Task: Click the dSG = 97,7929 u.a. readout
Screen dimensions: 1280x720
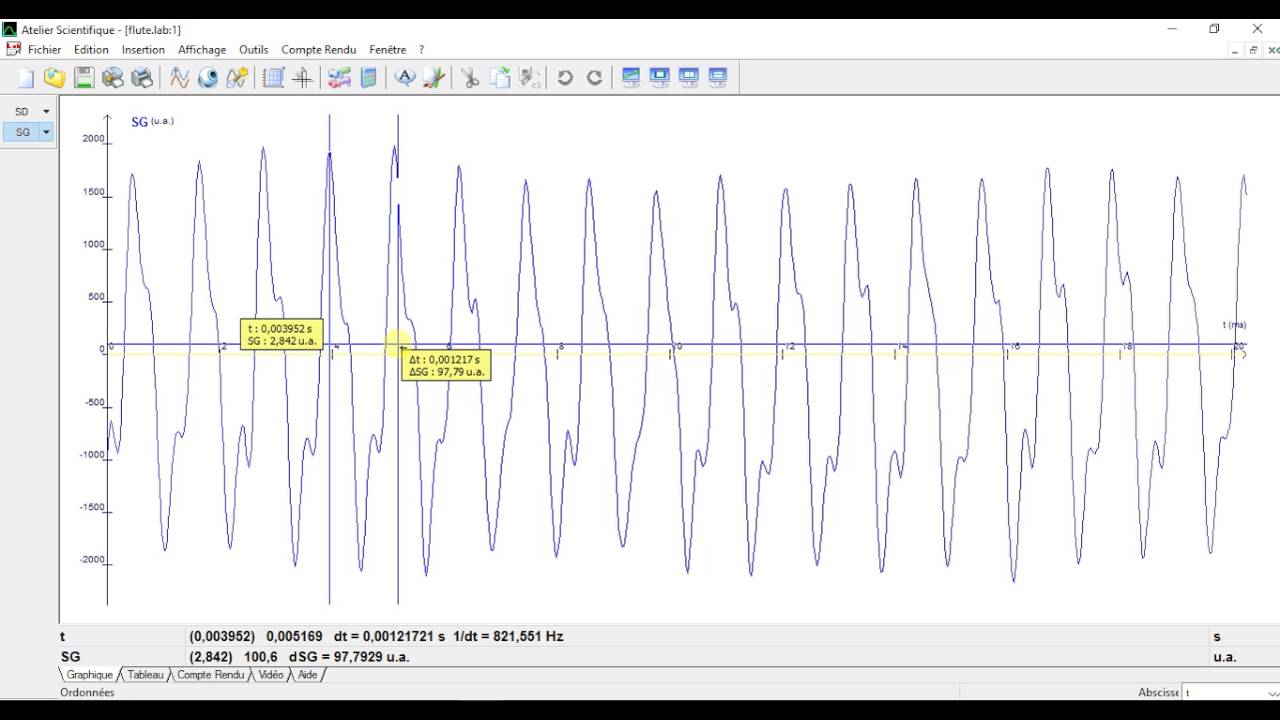Action: pyautogui.click(x=348, y=657)
